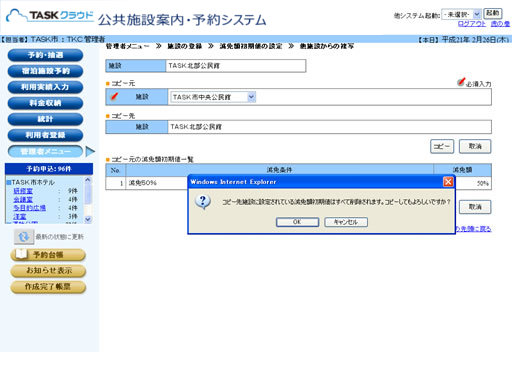Image resolution: width=512 pixels, height=384 pixels.
Task: Click the 作成完了帳票 button
Action: tap(48, 287)
